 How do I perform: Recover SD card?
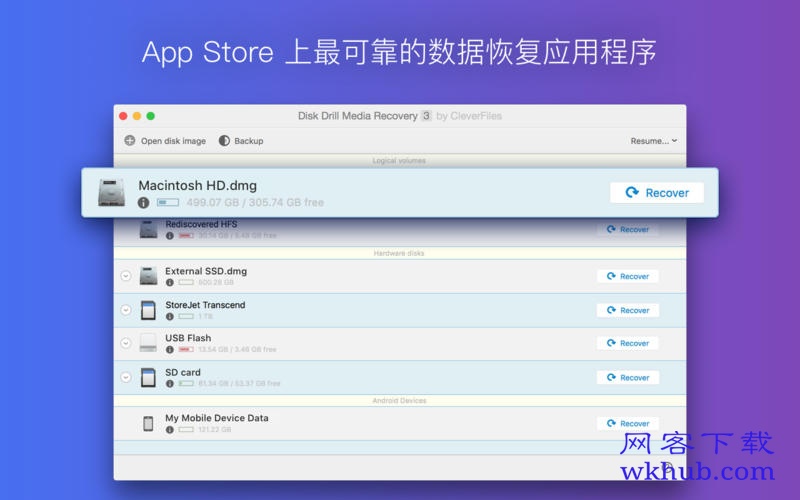click(x=628, y=378)
